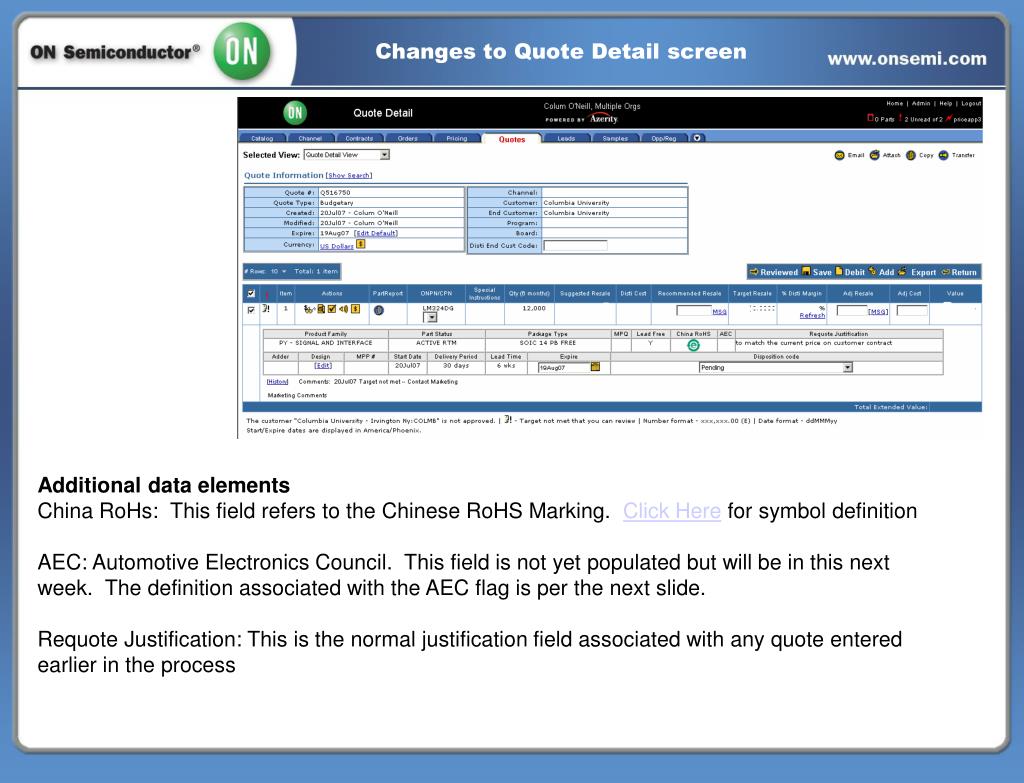Click the 'Click Here' symbol definition link
The width and height of the screenshot is (1024, 783).
pyautogui.click(x=671, y=511)
